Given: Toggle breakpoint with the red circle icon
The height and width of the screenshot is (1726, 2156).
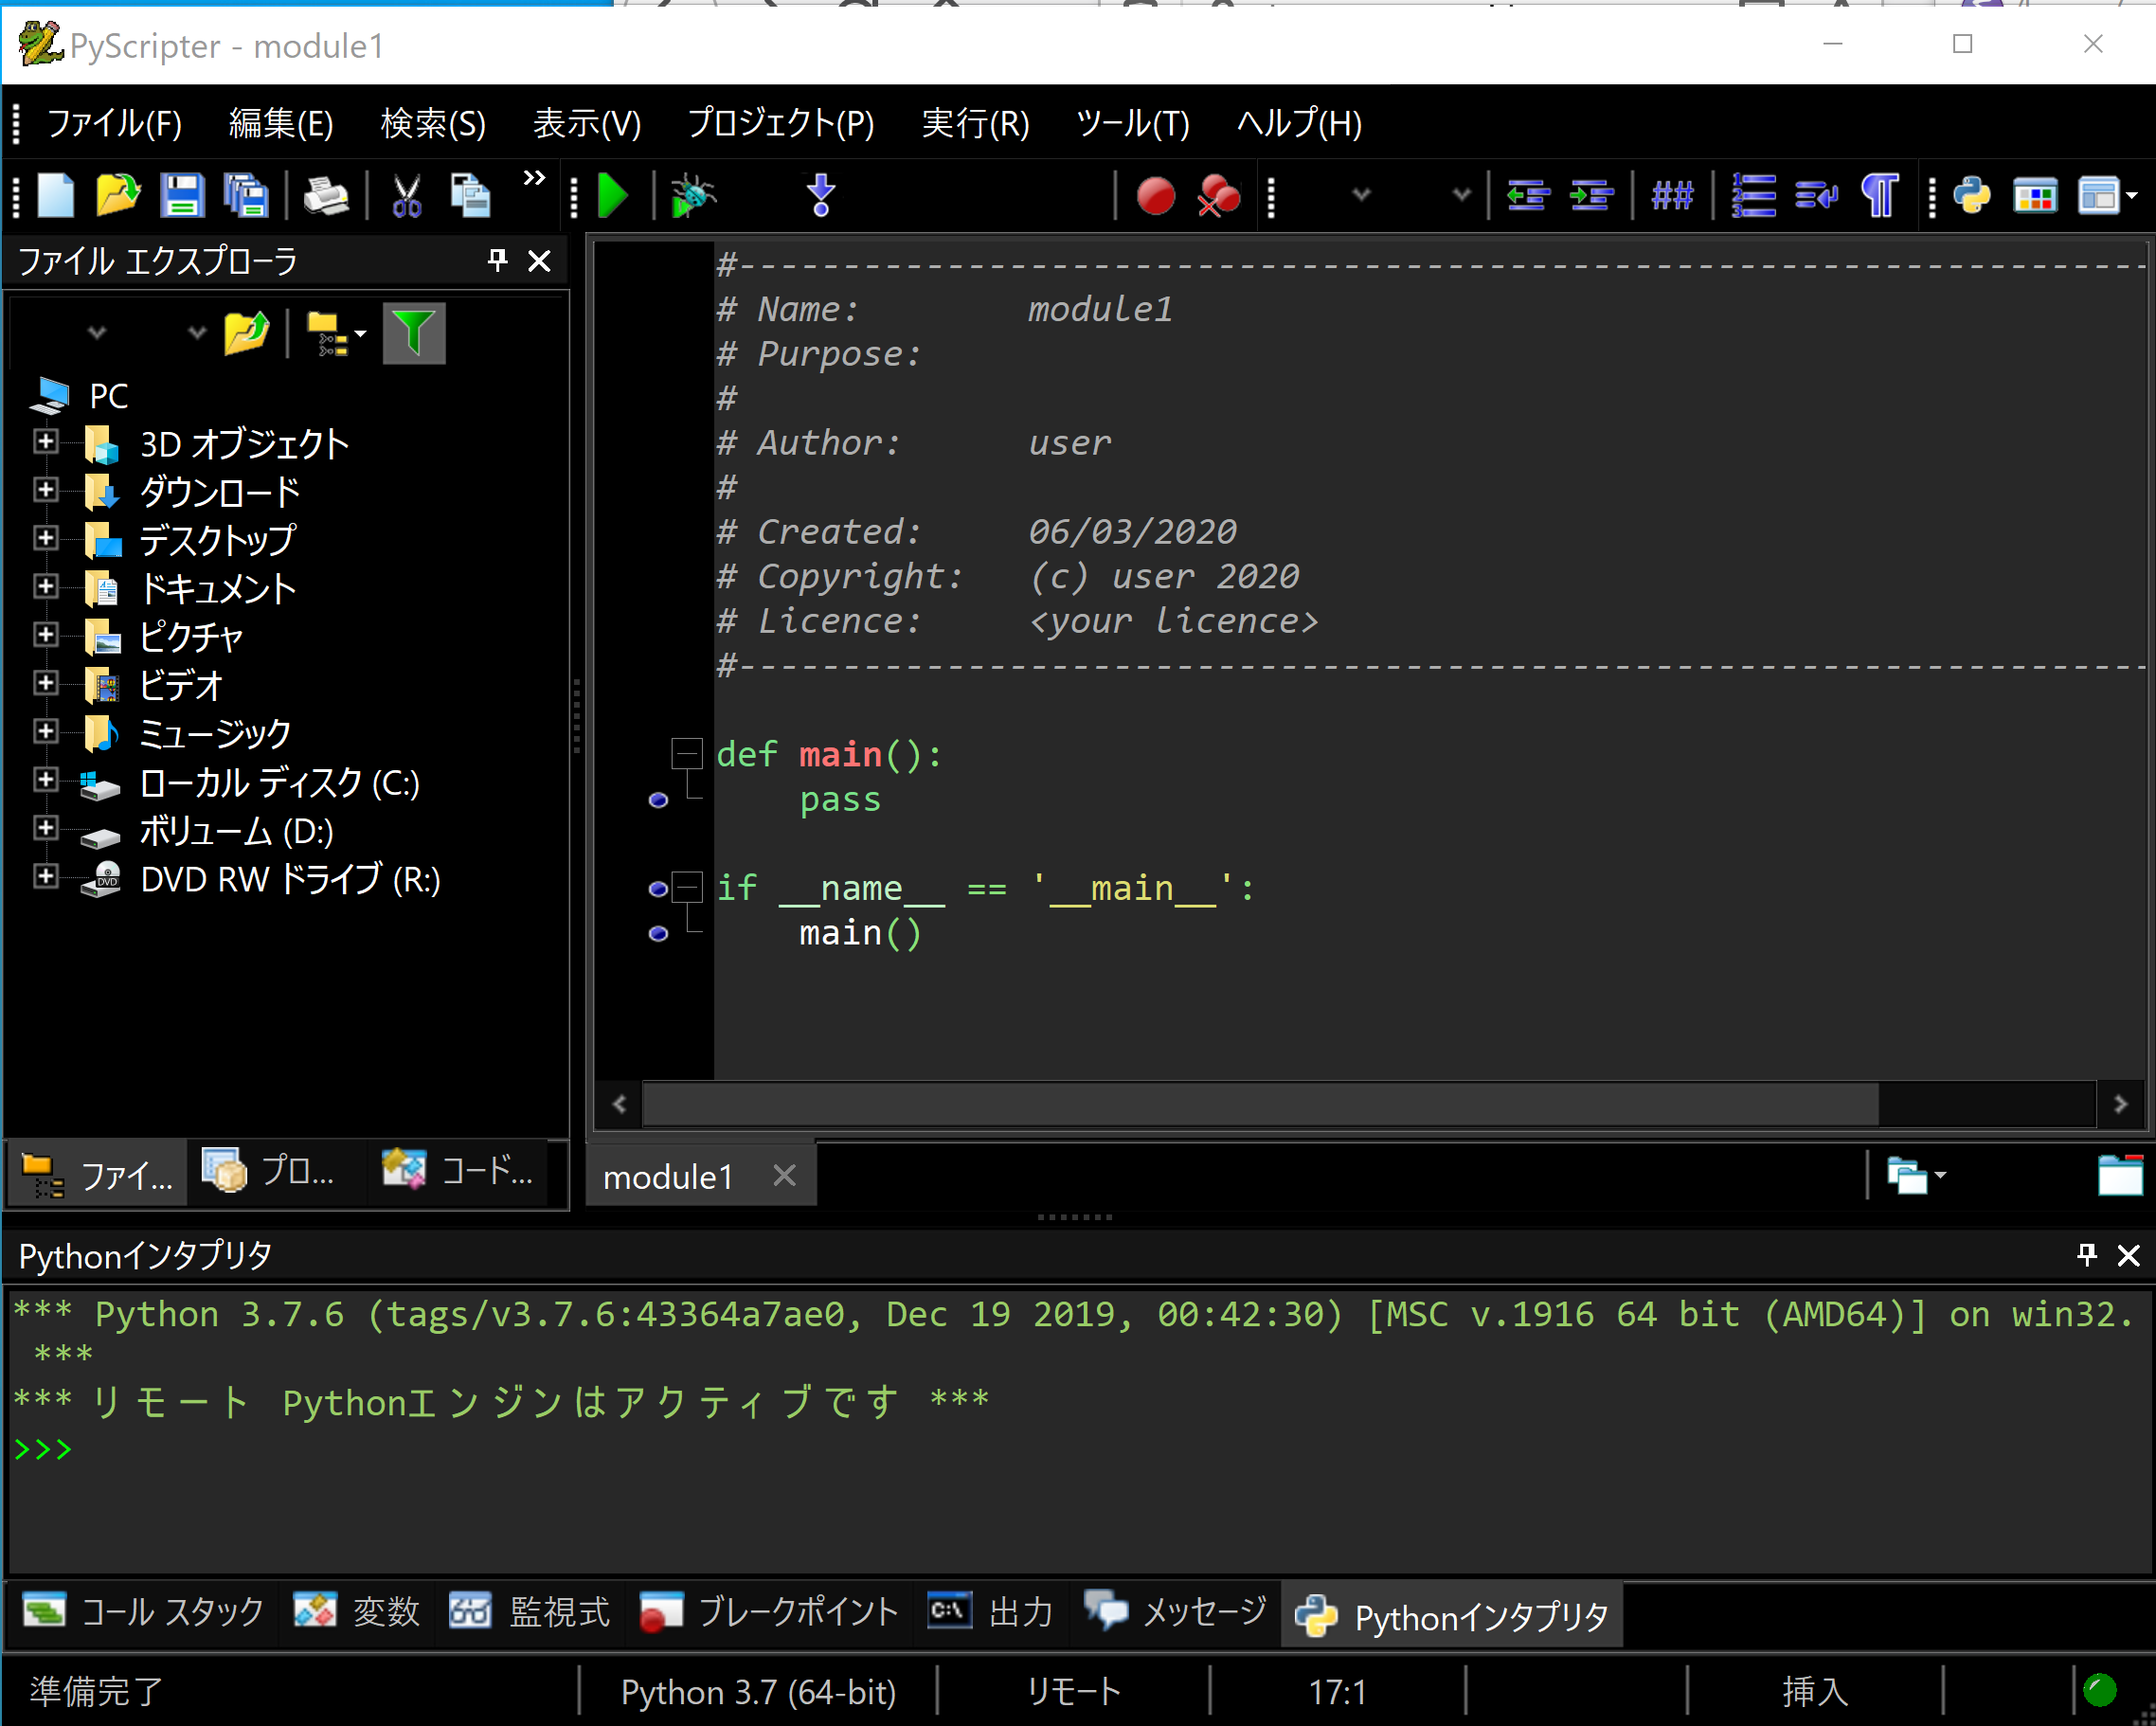Looking at the screenshot, I should (1156, 195).
